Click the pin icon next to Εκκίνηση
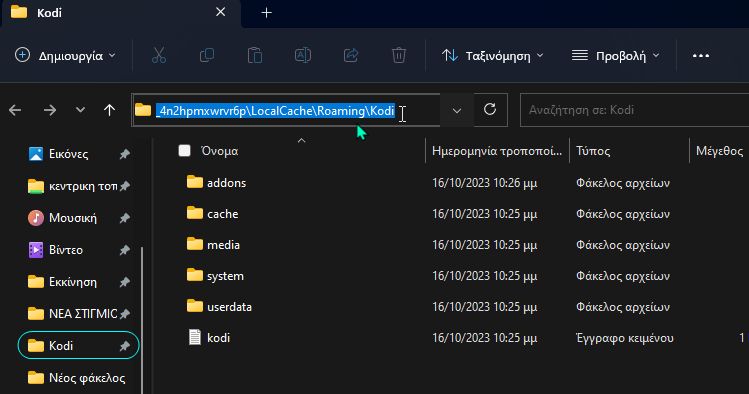Screen dimensions: 749x394 pyautogui.click(x=125, y=282)
